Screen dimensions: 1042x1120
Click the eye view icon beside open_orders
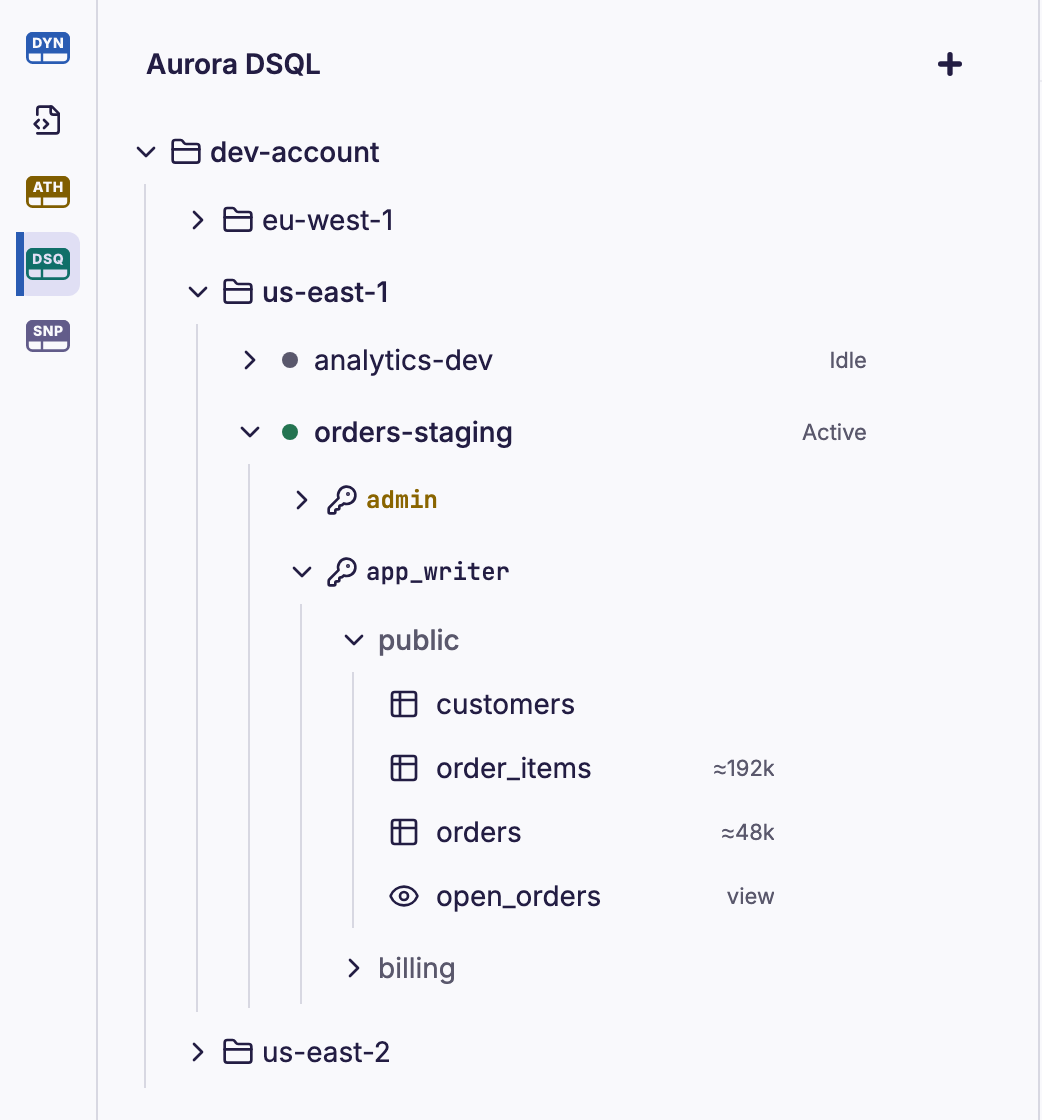[404, 896]
